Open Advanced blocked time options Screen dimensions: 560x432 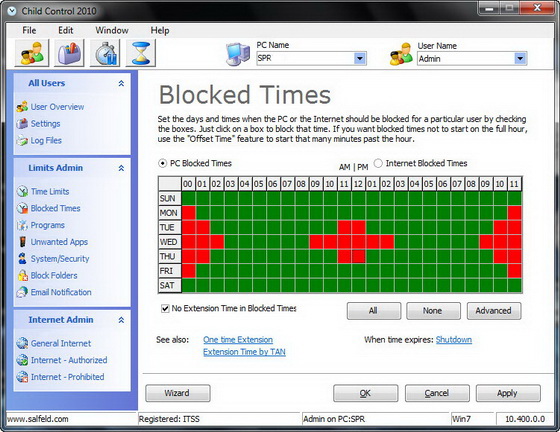coord(494,311)
